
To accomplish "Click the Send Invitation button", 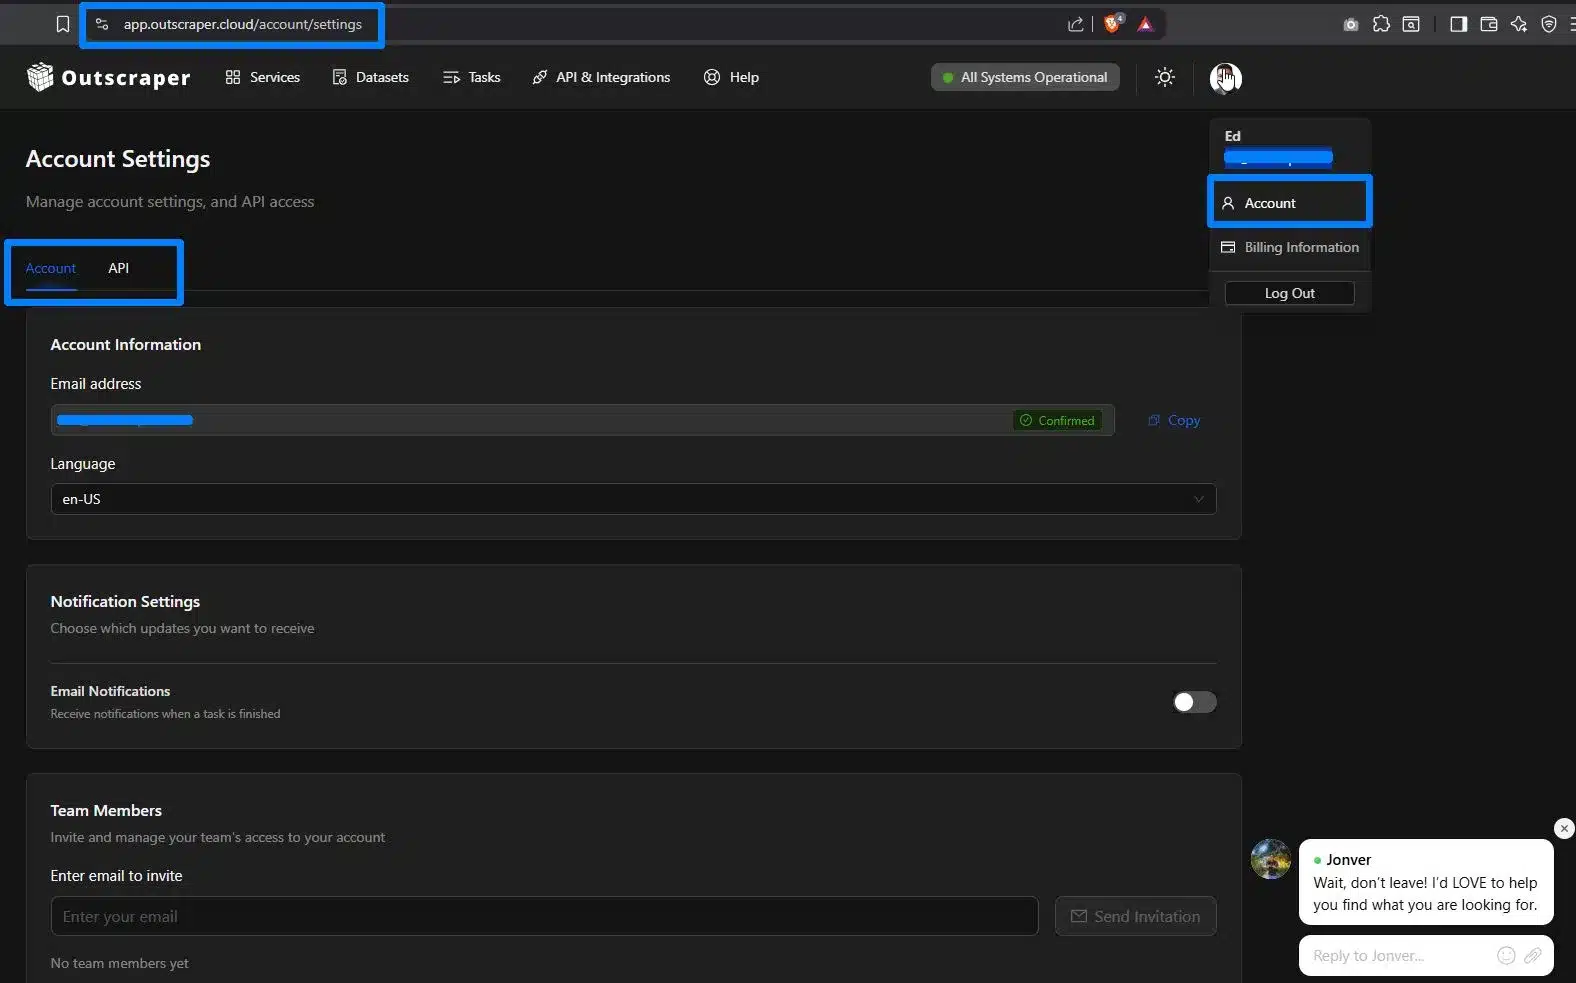I will 1135,916.
